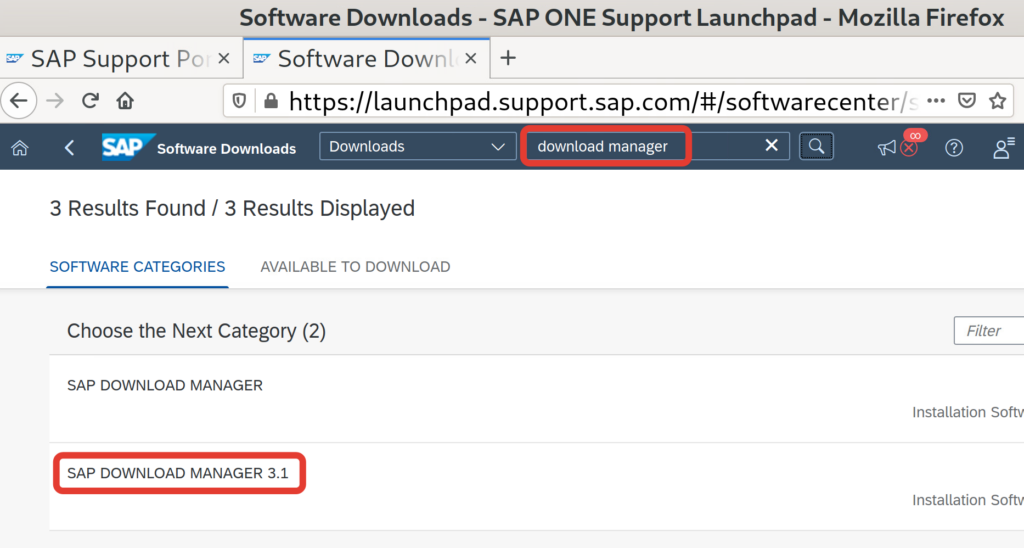Click the magnifier search button
Screen dimensions: 1024x548
click(x=816, y=147)
